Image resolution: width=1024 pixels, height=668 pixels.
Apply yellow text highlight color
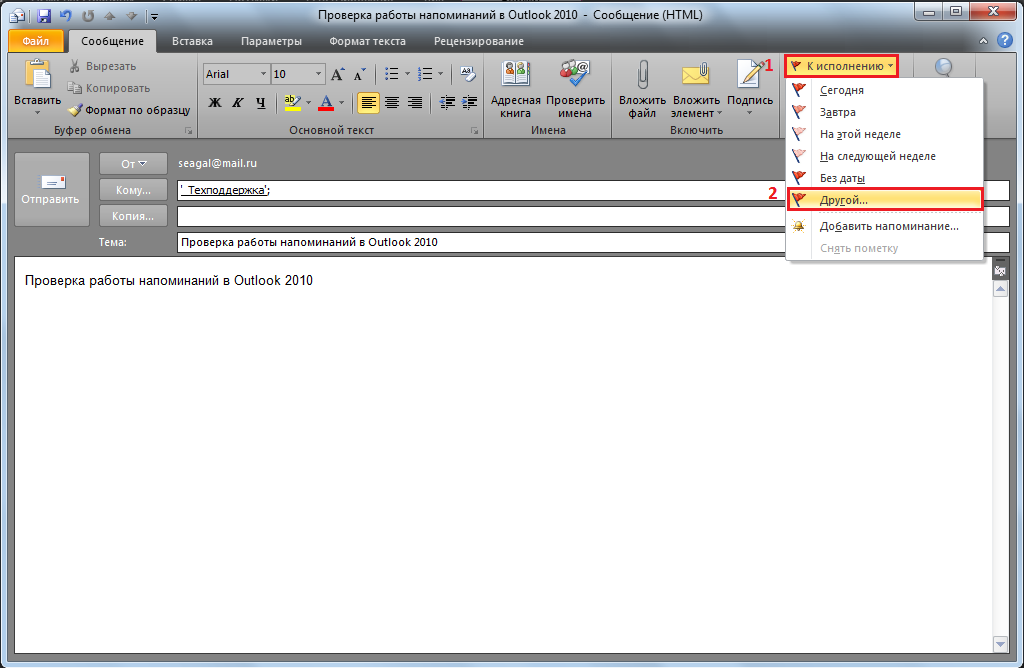pyautogui.click(x=292, y=103)
